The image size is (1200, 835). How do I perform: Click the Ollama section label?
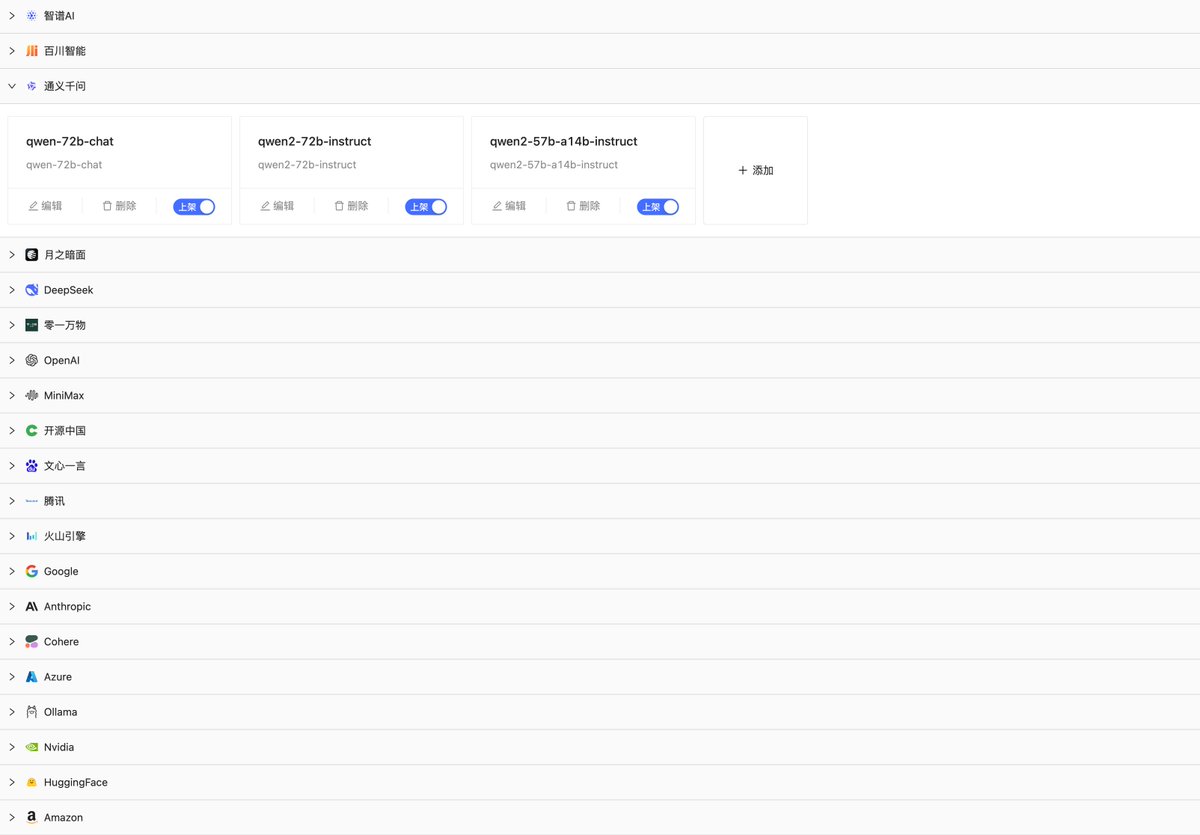point(60,712)
